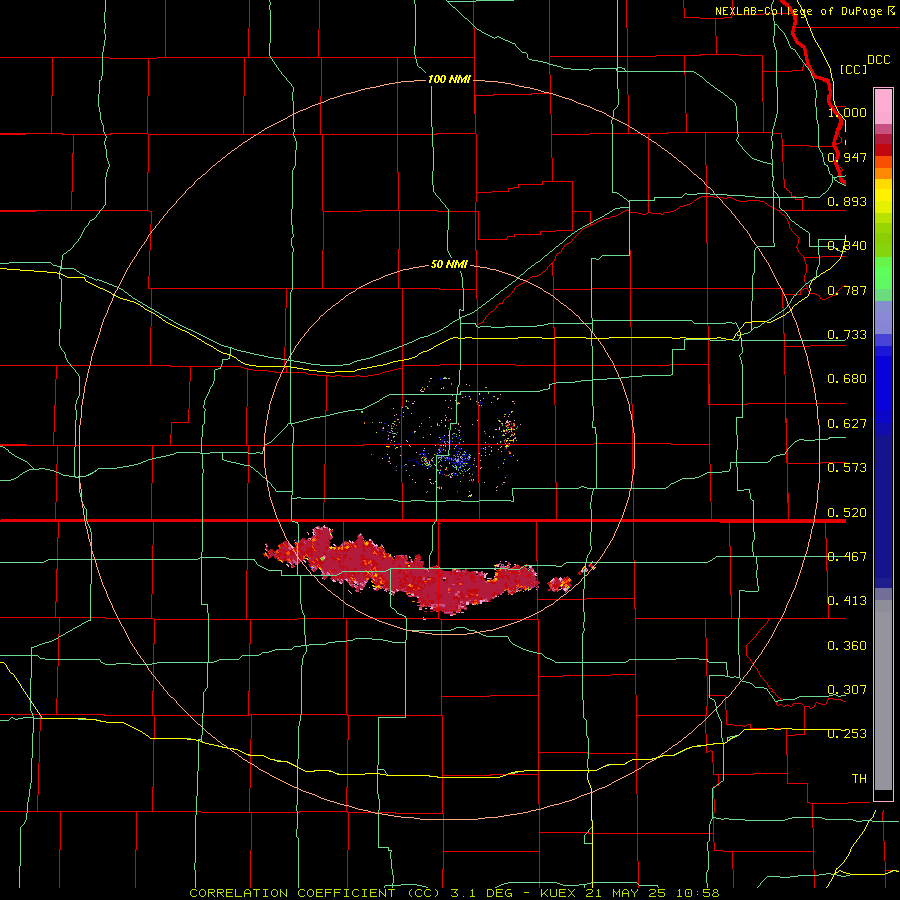Image resolution: width=900 pixels, height=900 pixels.
Task: Click the KUEX station identifier in the caption
Action: coord(558,893)
